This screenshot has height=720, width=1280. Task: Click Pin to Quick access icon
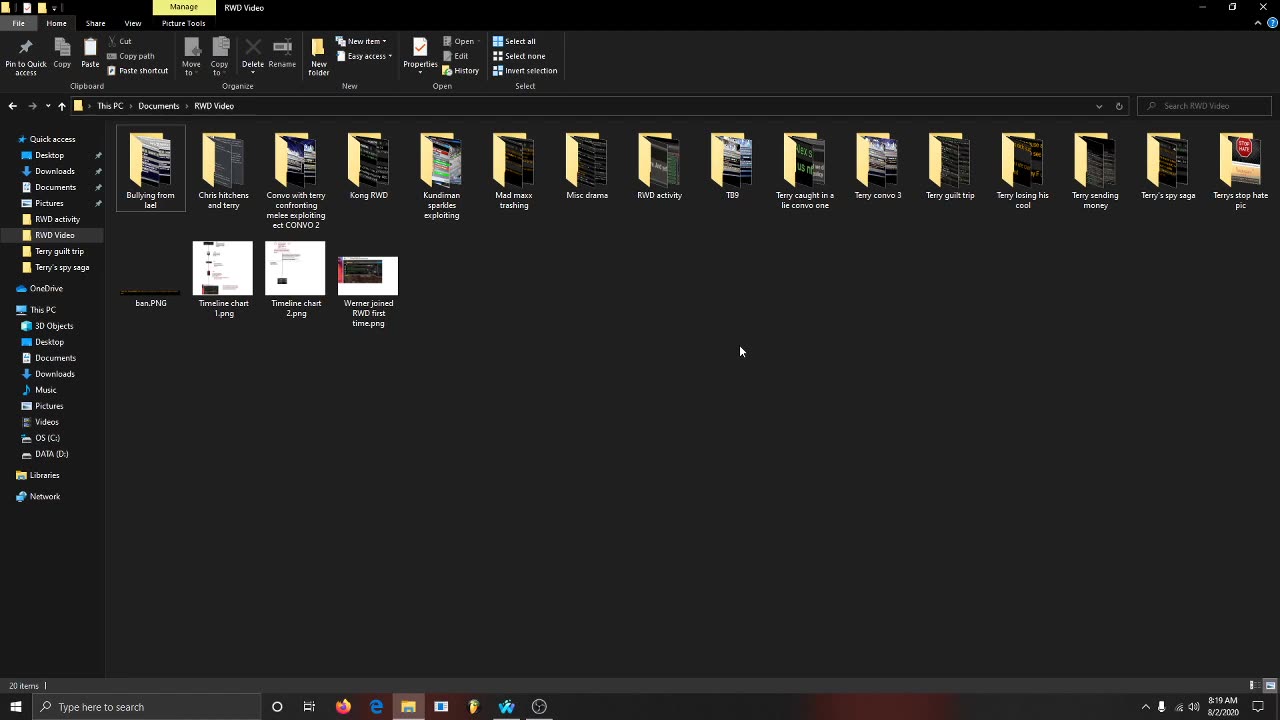(25, 56)
